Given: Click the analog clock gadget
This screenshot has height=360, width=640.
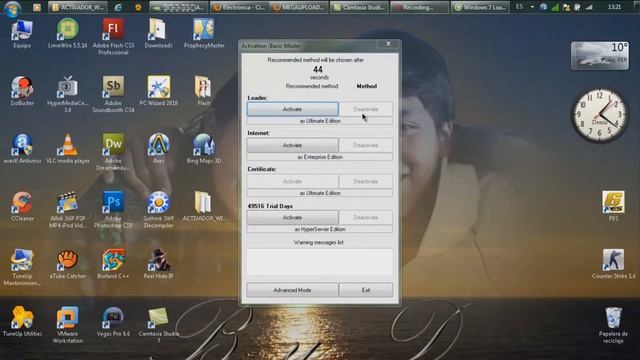Looking at the screenshot, I should 600,115.
